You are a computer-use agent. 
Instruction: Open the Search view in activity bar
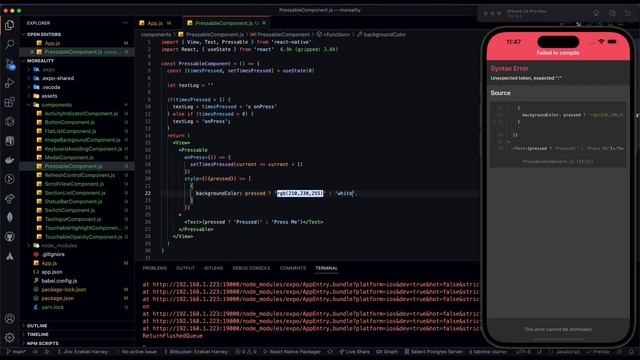[x=9, y=44]
